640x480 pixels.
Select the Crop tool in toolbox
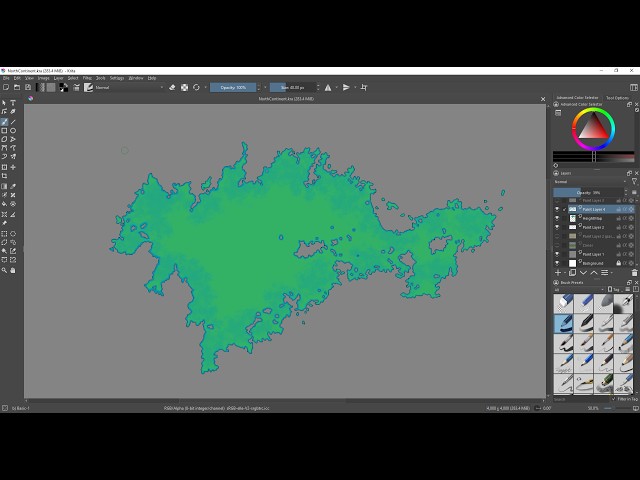tap(4, 176)
